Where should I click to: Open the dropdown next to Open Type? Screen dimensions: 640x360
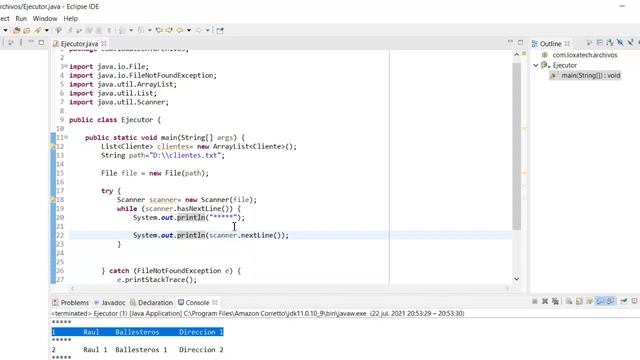click(47, 30)
